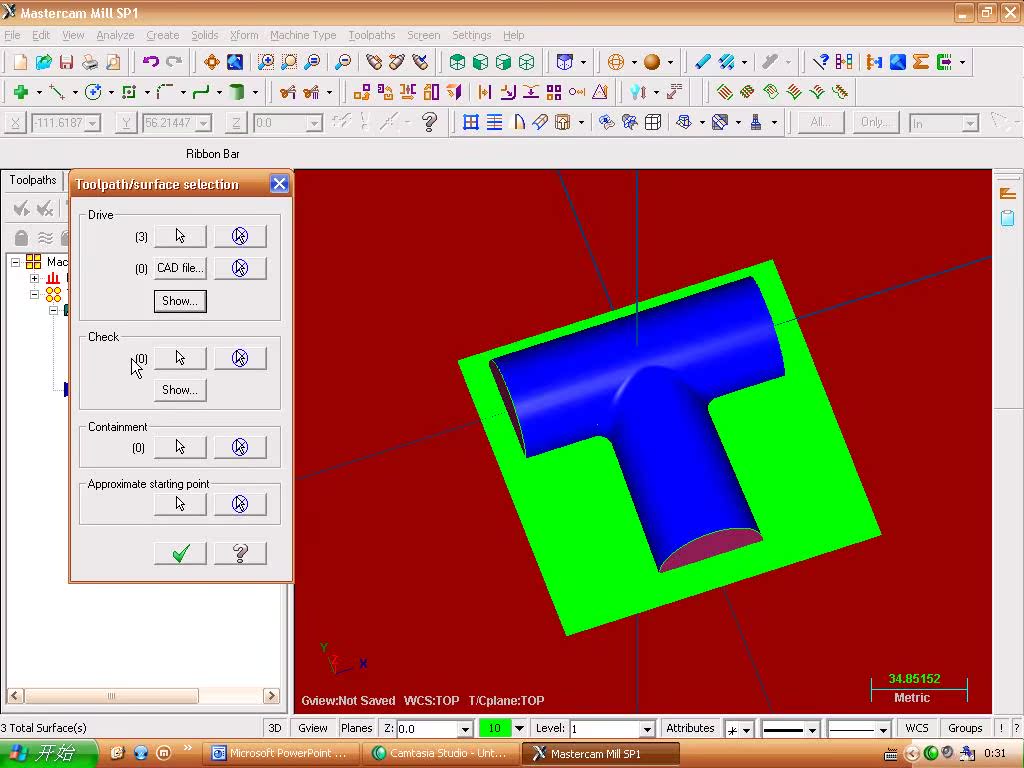Click the green cylinder solid primitive icon
This screenshot has height=768, width=1024.
coord(237,92)
